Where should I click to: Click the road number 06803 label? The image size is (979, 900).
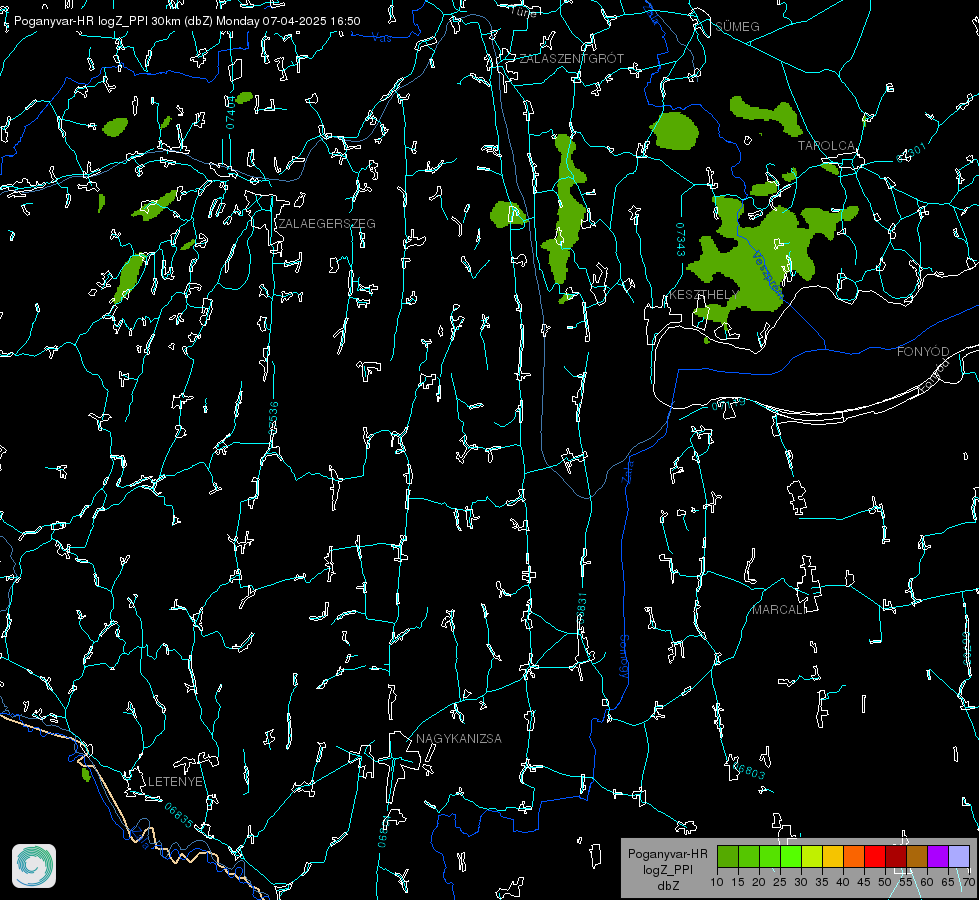click(749, 769)
